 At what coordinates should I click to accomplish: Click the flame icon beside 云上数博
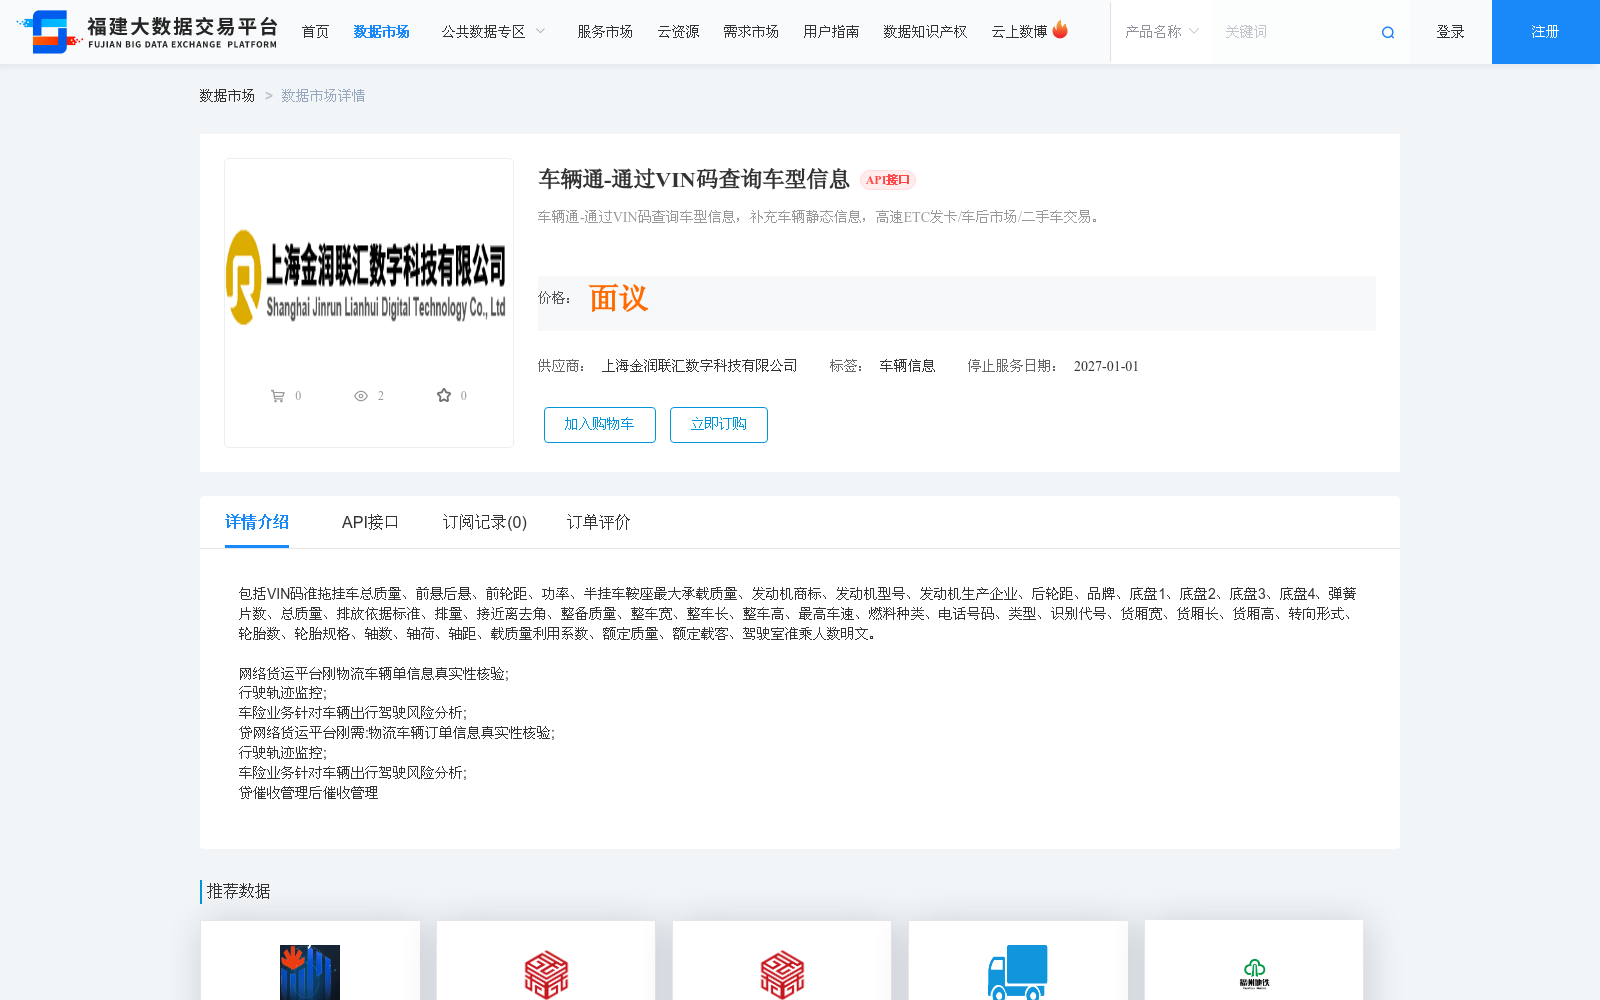point(1060,30)
